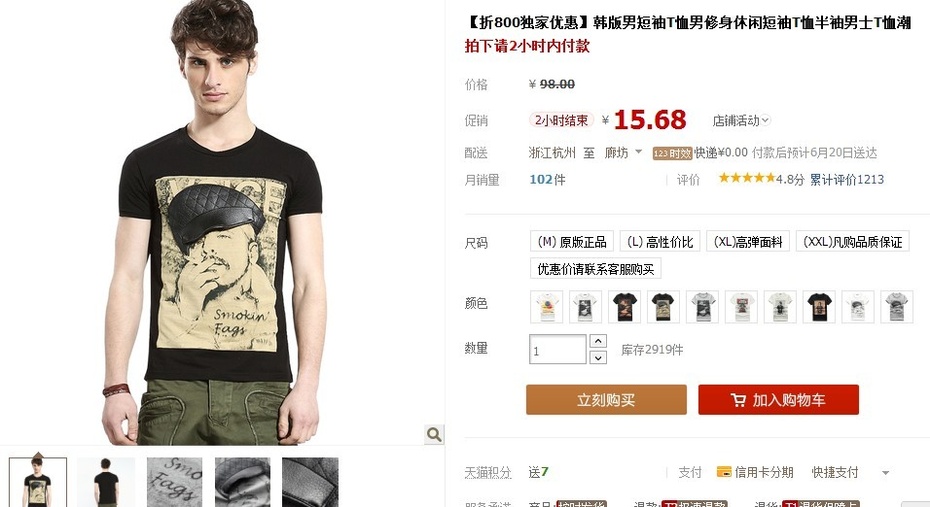Add item to cart with 加入购物车
The image size is (930, 507).
pos(778,400)
